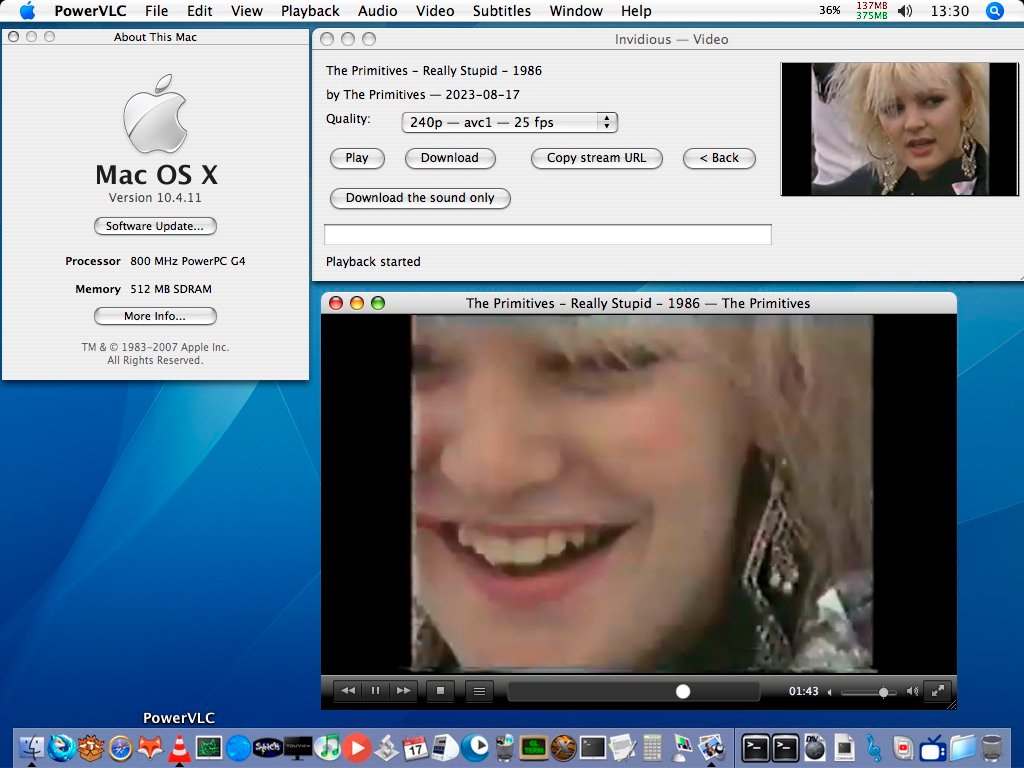Open the PowerVLC application menu

(x=90, y=11)
